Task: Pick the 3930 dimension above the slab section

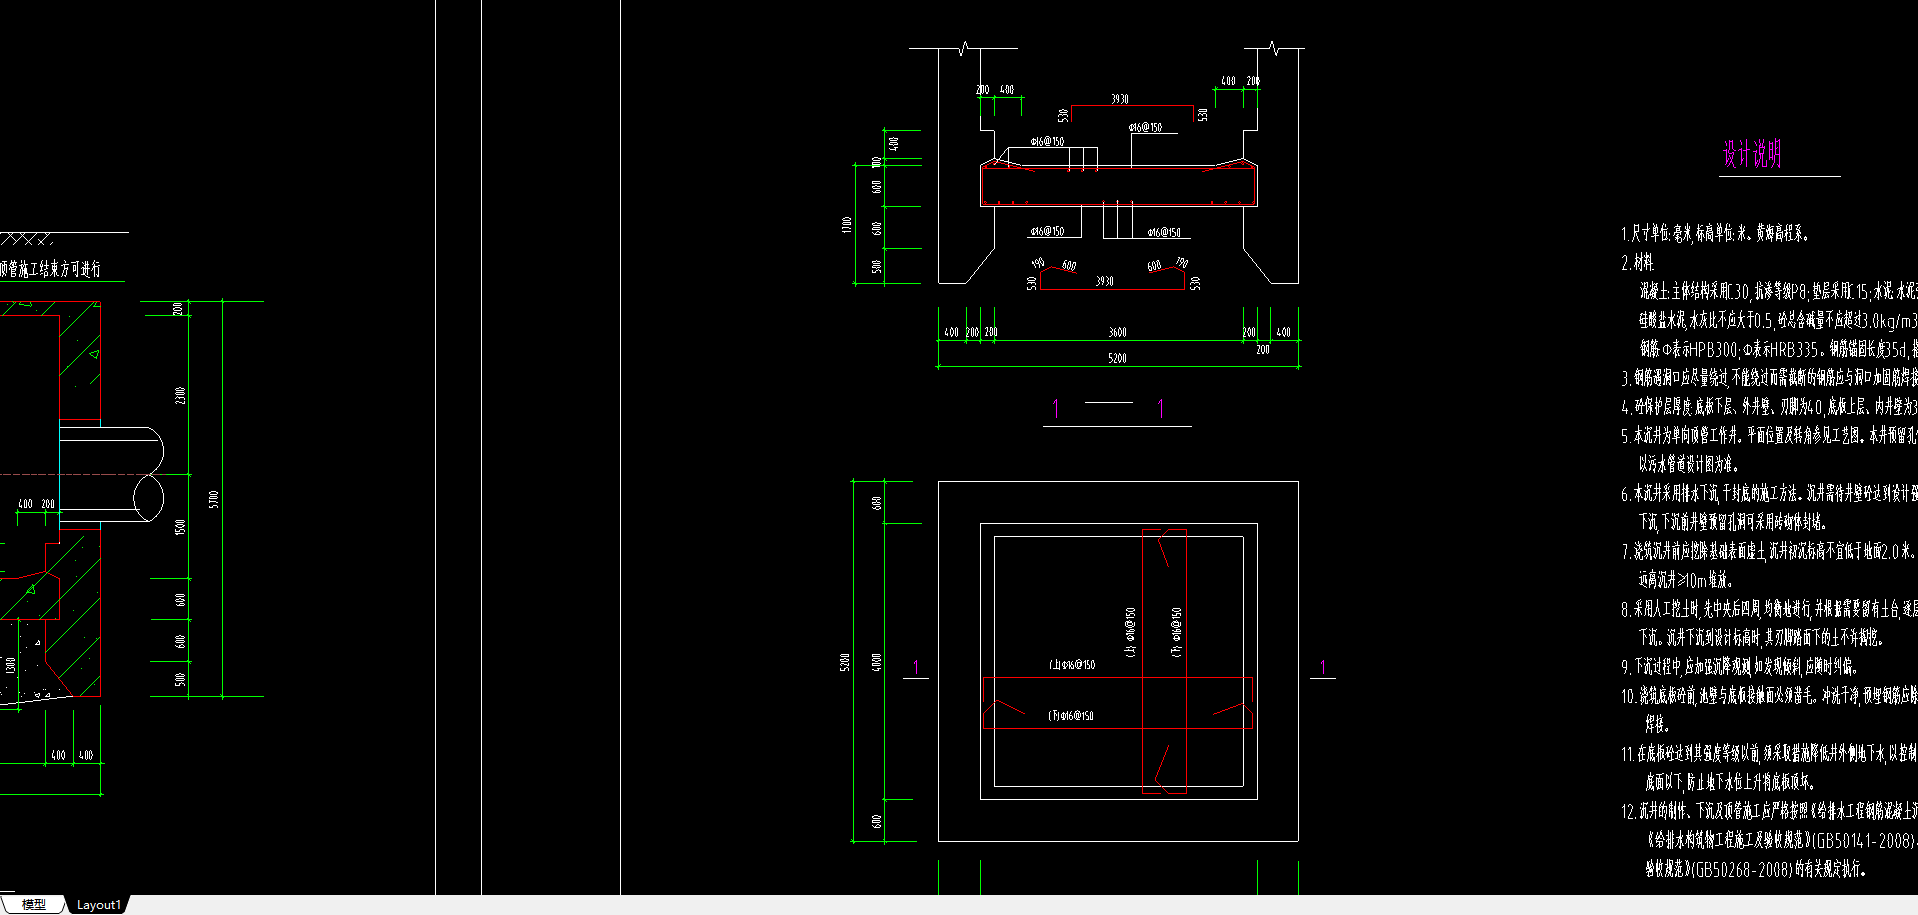Action: coord(1120,99)
